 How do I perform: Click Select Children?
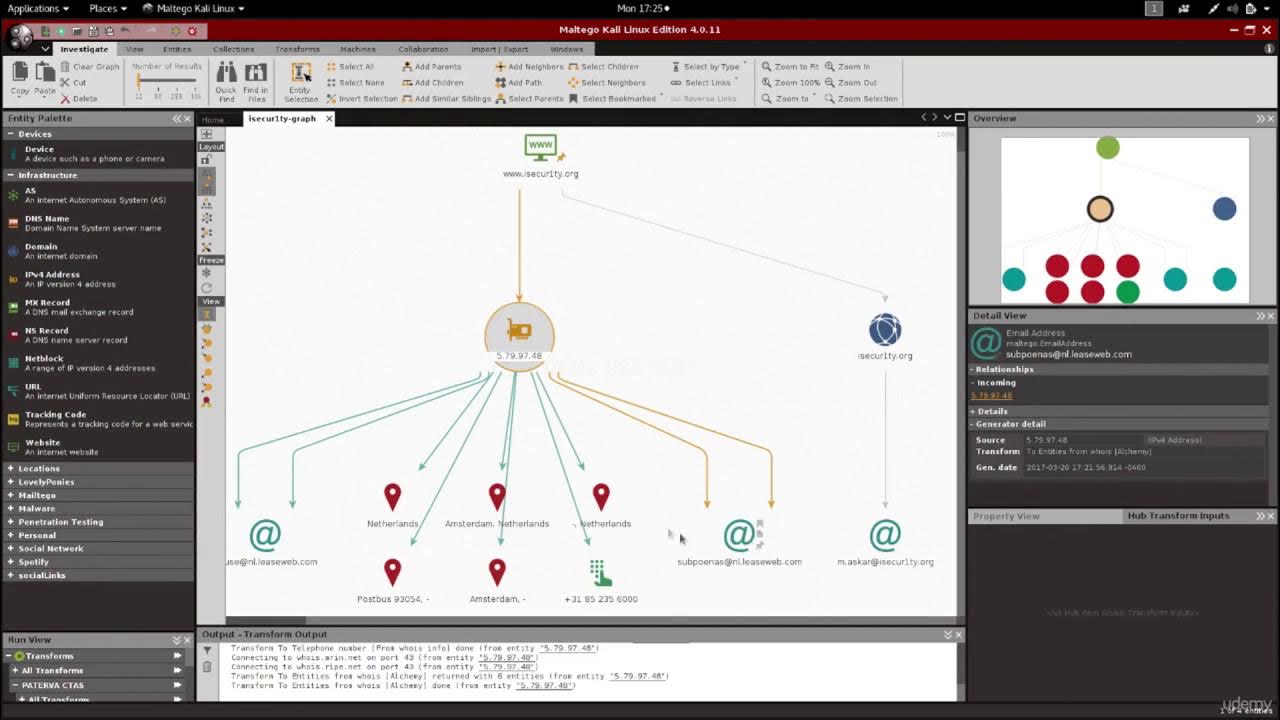pyautogui.click(x=603, y=67)
